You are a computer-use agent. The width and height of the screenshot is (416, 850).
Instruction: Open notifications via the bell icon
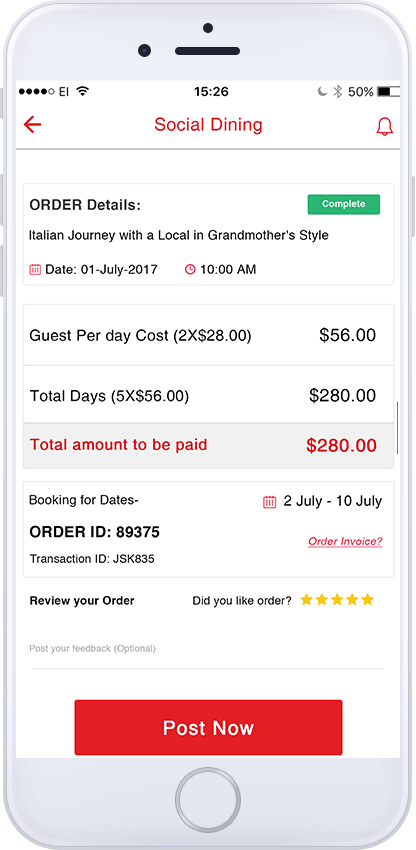pyautogui.click(x=384, y=126)
